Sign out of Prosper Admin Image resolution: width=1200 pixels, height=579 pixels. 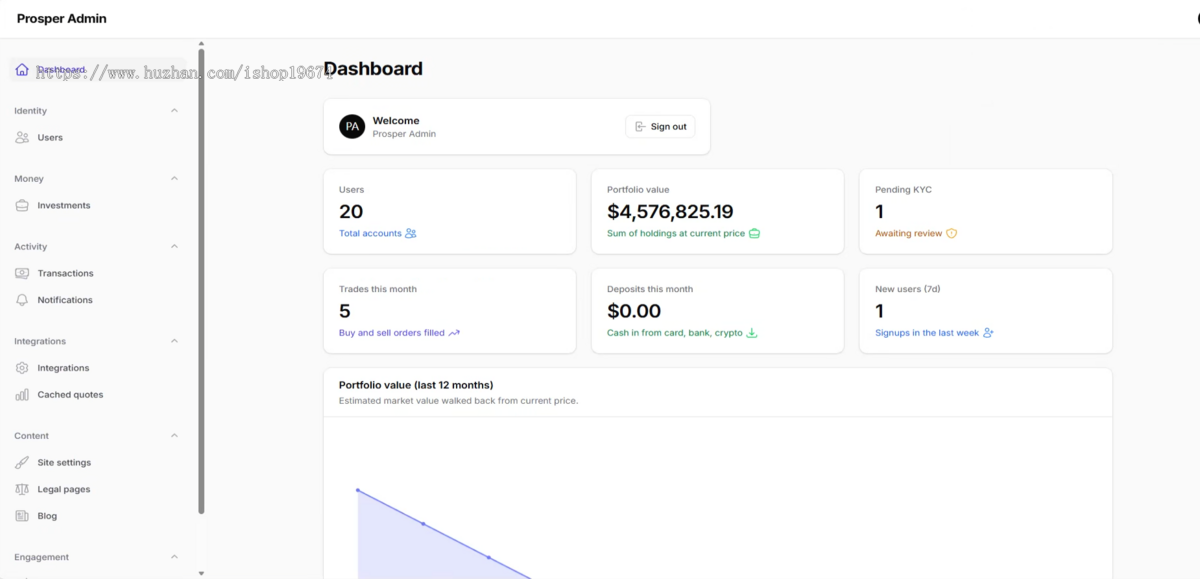(661, 127)
